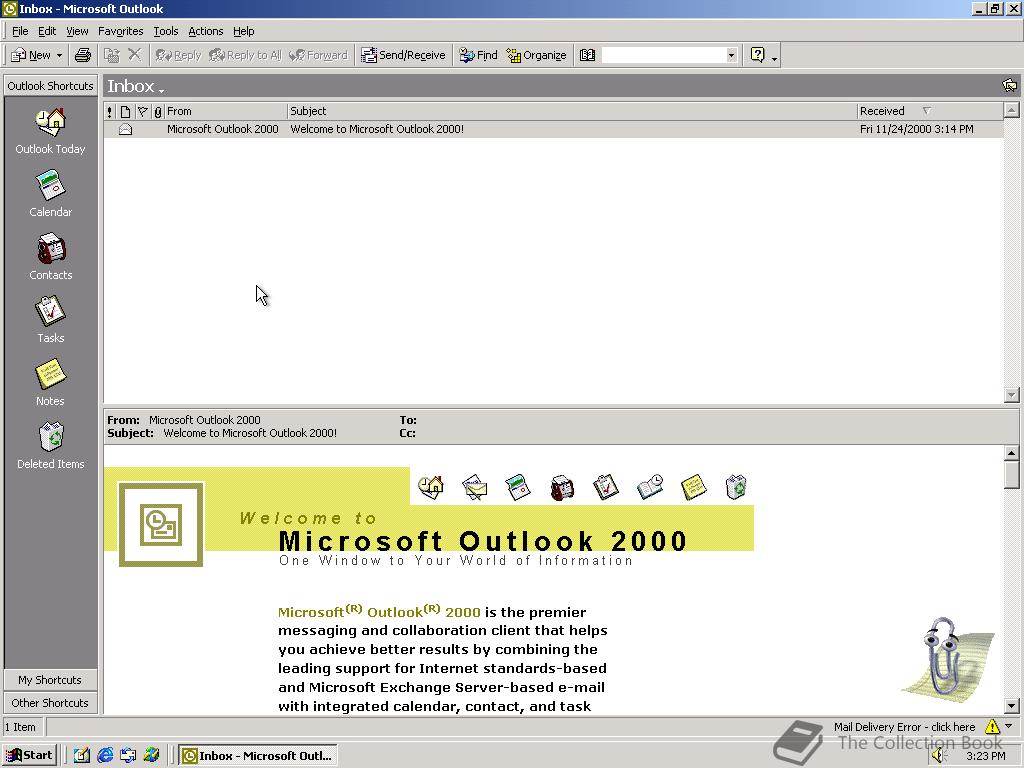Click the Notes icon in welcome banner
Viewport: 1024px width, 768px height.
click(694, 487)
